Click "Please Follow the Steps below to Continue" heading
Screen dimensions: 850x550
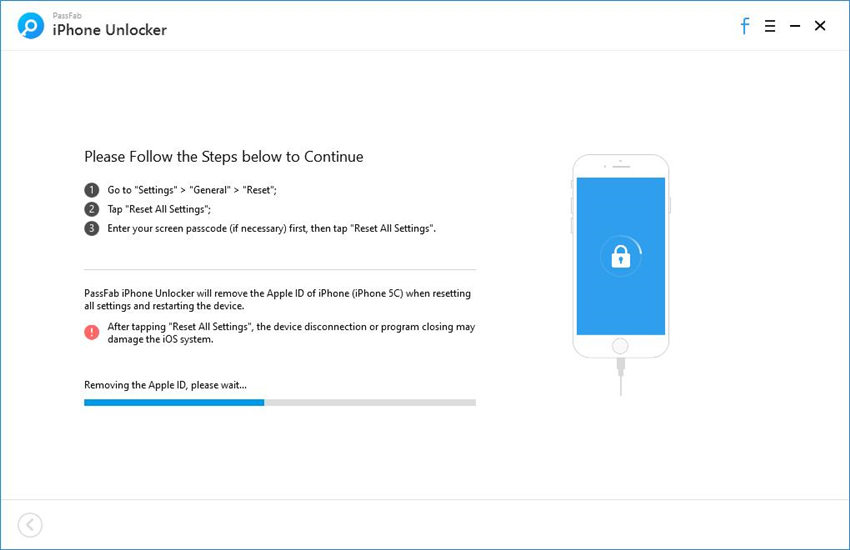223,157
